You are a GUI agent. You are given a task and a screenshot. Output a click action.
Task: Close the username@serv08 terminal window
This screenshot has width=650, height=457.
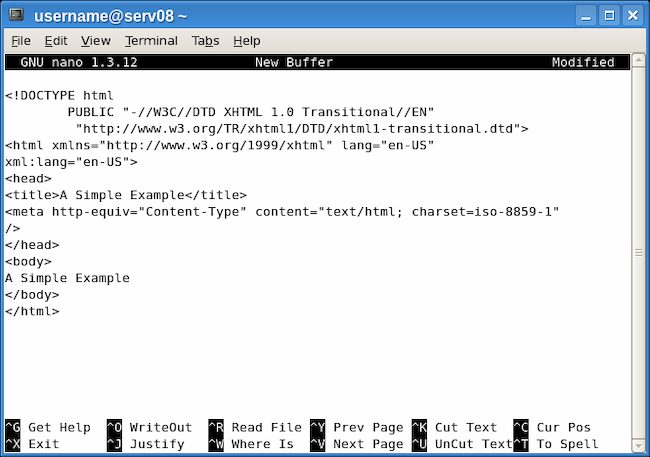coord(632,16)
